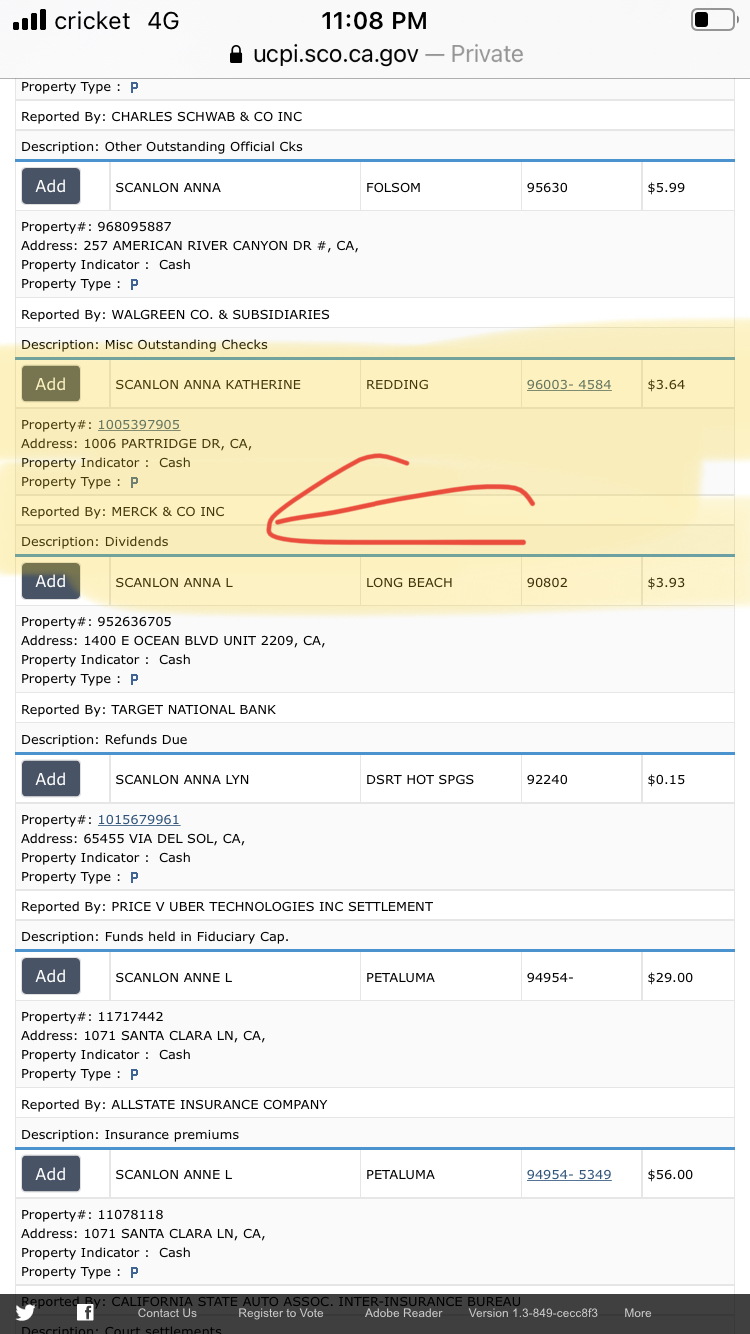Select Property# 11078118 text
The width and height of the screenshot is (750, 1334).
coord(92,1214)
